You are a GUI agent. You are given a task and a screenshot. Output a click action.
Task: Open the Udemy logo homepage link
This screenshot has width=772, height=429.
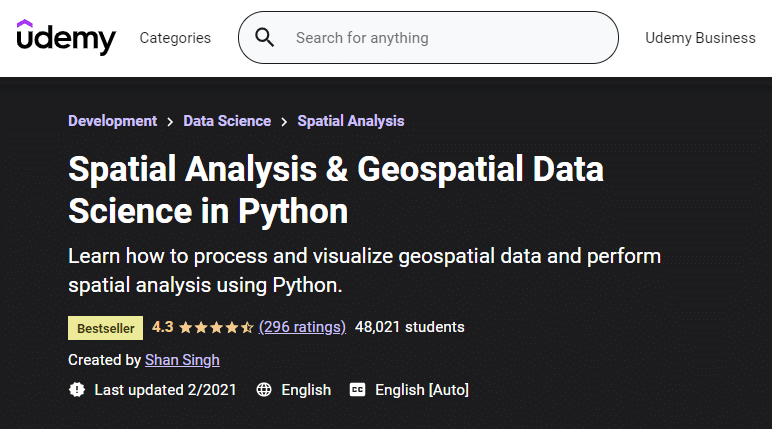point(66,37)
